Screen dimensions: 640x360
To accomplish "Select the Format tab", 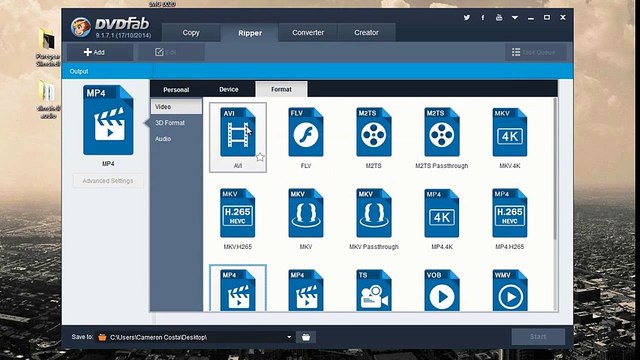I will (x=281, y=89).
